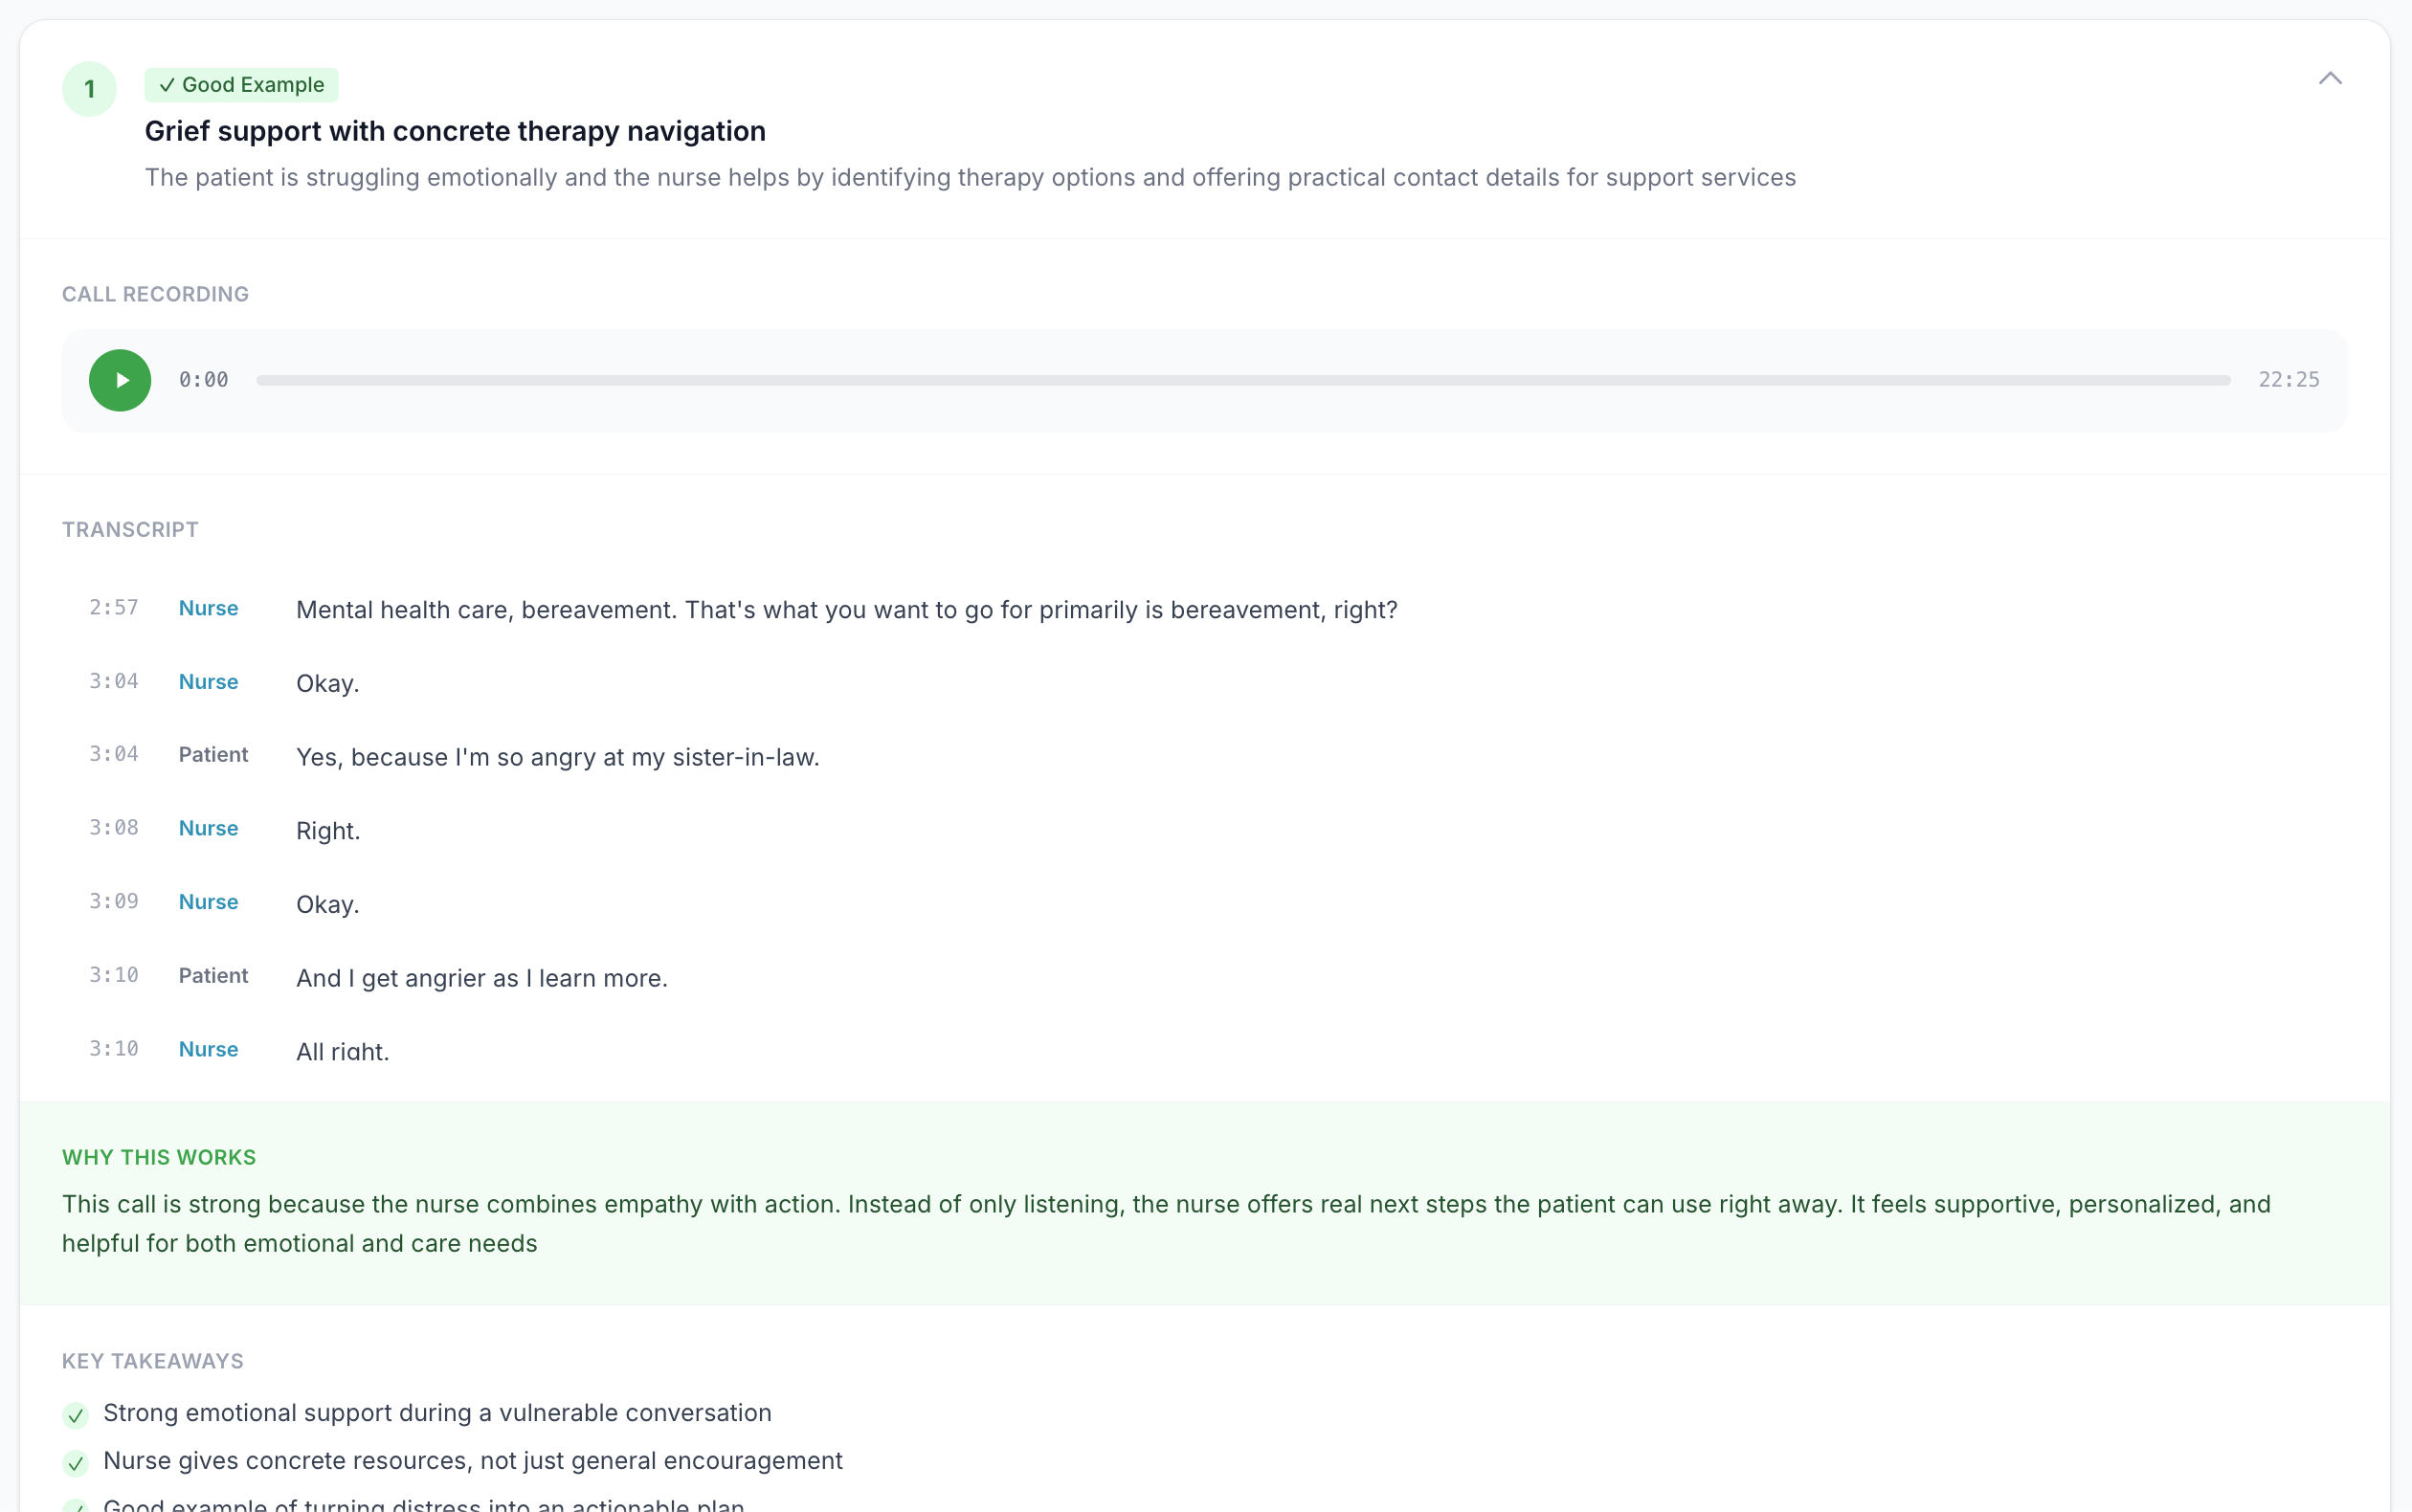Click the 0:00 current time label
Image resolution: width=2412 pixels, height=1512 pixels.
(204, 380)
